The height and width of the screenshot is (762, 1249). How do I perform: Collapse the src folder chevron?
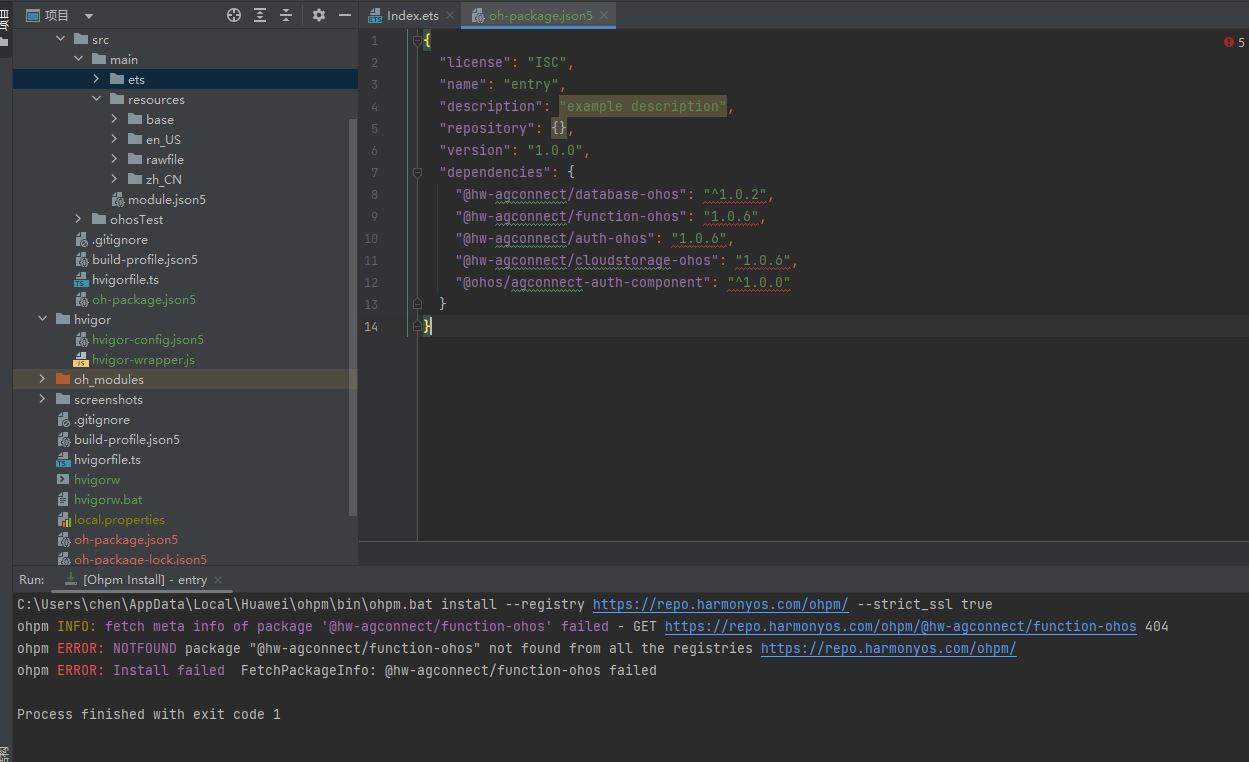[x=60, y=39]
